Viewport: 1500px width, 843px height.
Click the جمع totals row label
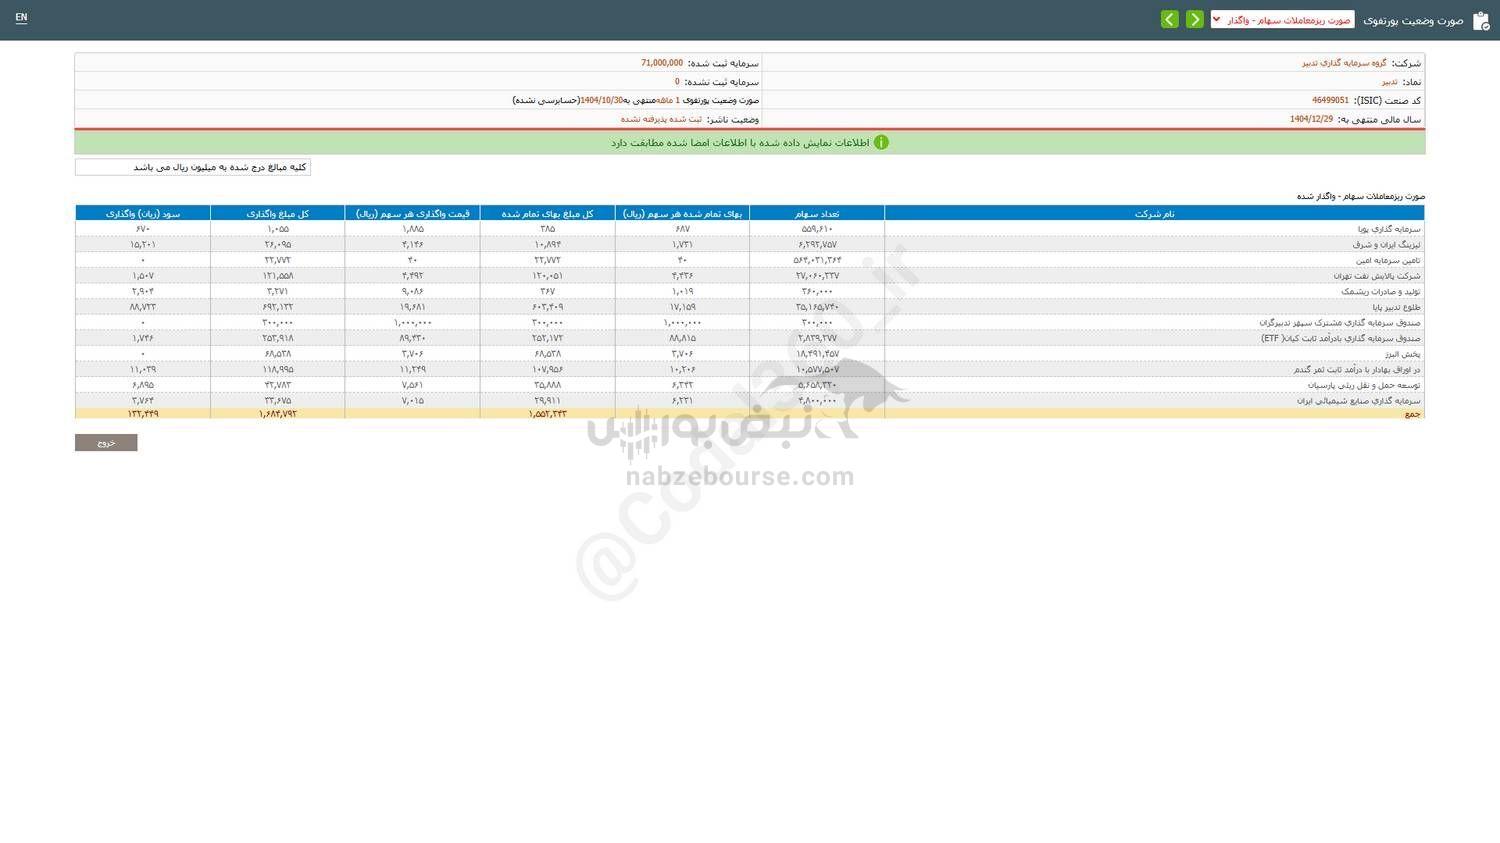pyautogui.click(x=1412, y=414)
